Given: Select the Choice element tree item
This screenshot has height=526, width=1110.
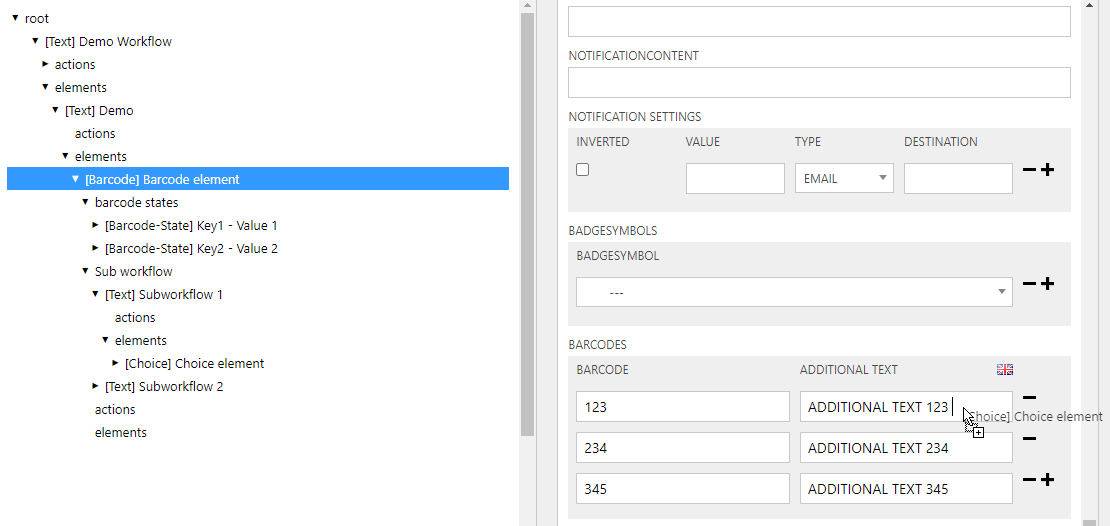Looking at the screenshot, I should coord(194,364).
